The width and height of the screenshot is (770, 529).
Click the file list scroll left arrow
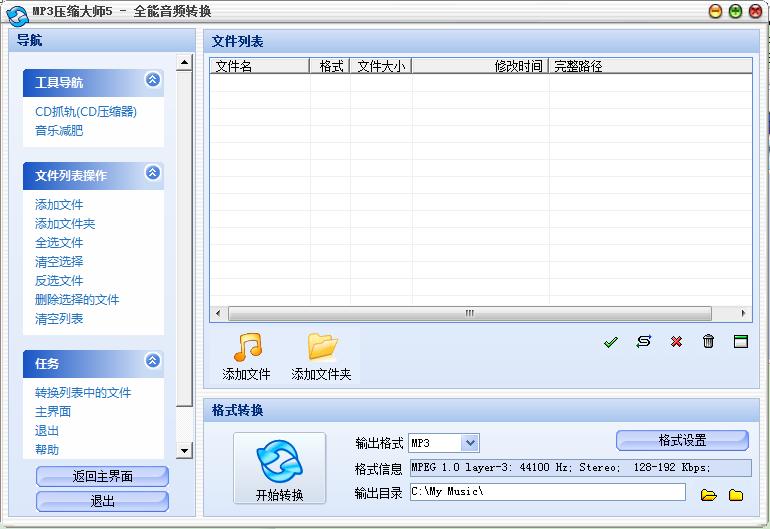tap(219, 313)
